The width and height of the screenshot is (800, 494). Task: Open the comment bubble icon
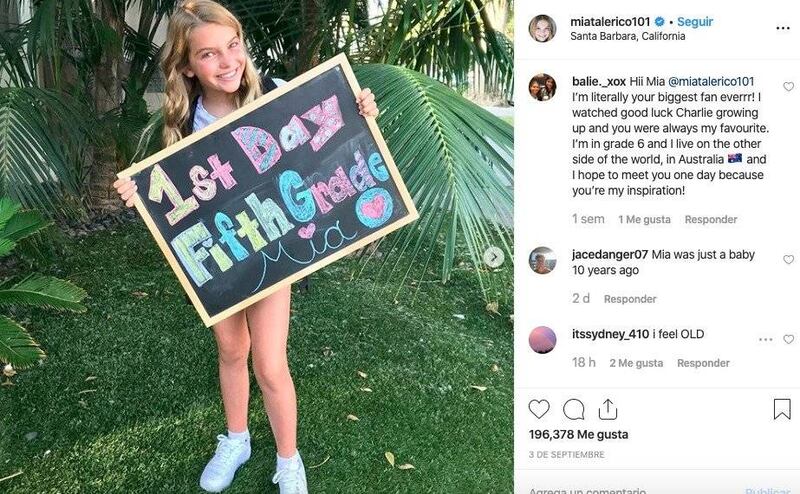[x=573, y=409]
